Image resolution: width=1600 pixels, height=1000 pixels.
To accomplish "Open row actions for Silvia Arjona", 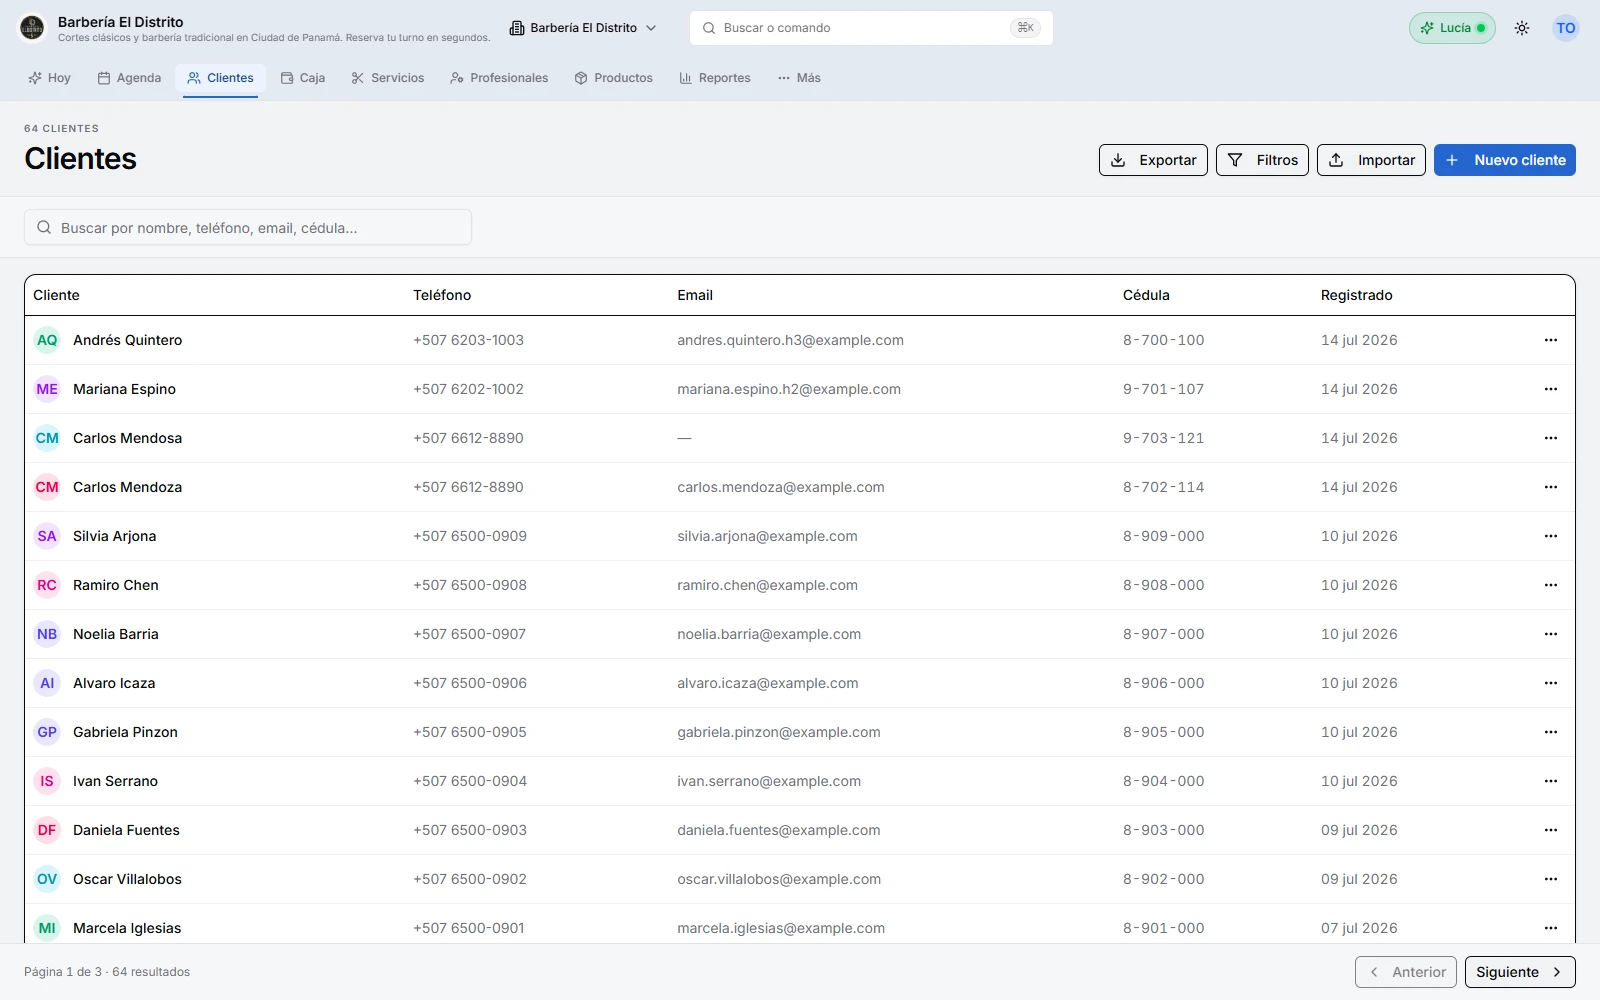I will tap(1551, 536).
